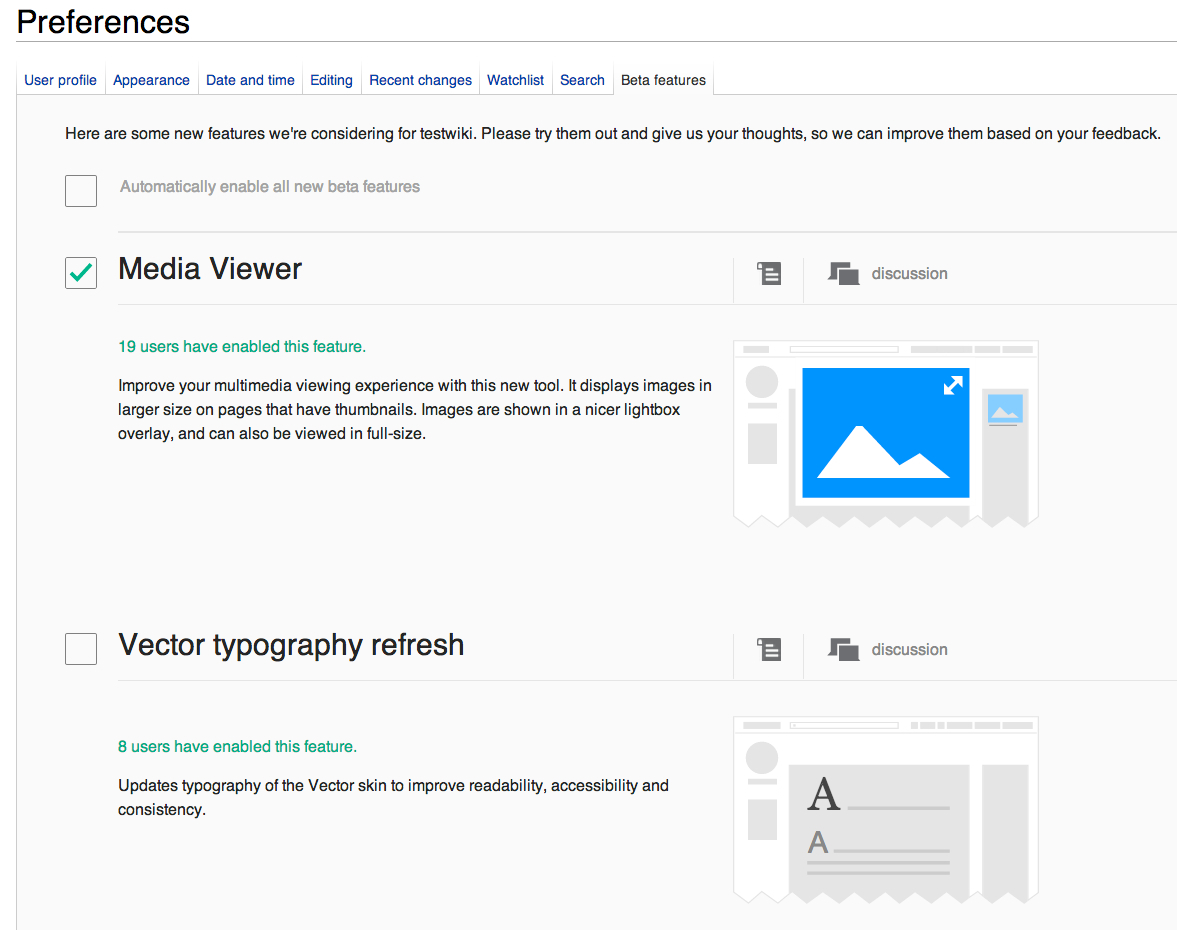The height and width of the screenshot is (930, 1177).
Task: Disable the Media Viewer feature checkbox
Action: click(x=80, y=272)
